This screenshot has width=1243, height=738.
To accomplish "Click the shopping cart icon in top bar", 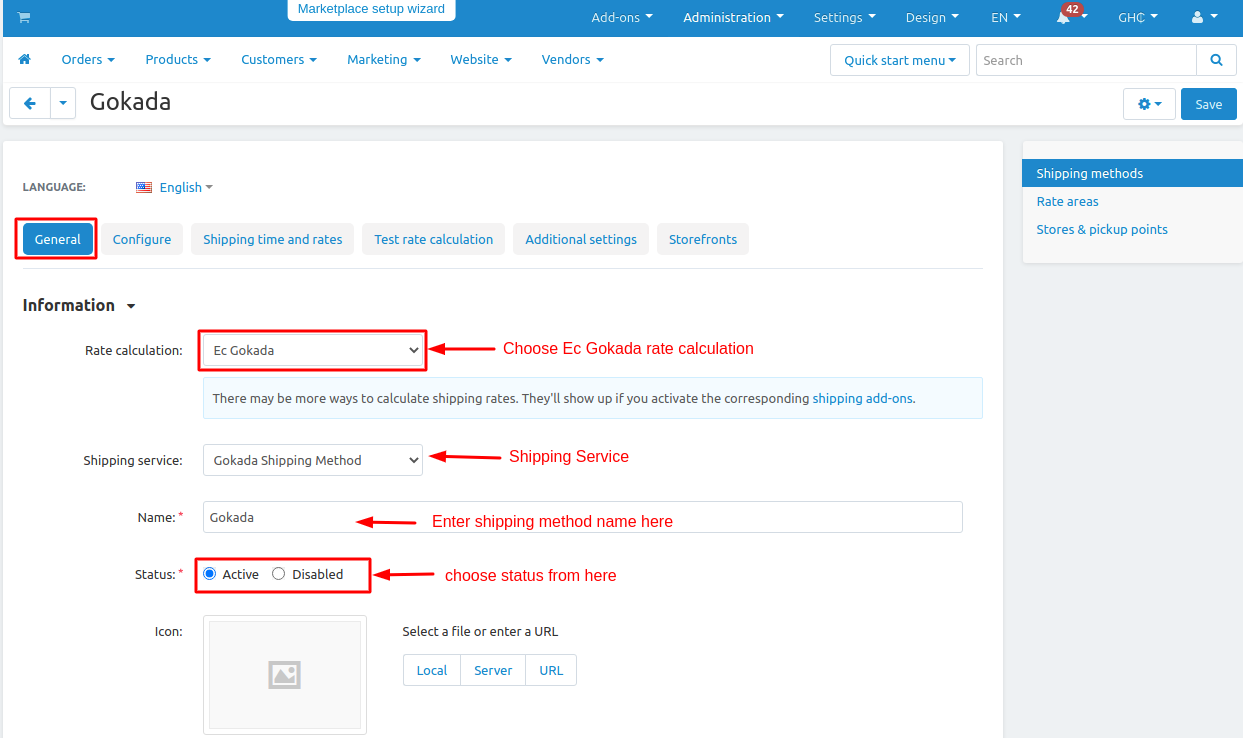I will point(24,17).
